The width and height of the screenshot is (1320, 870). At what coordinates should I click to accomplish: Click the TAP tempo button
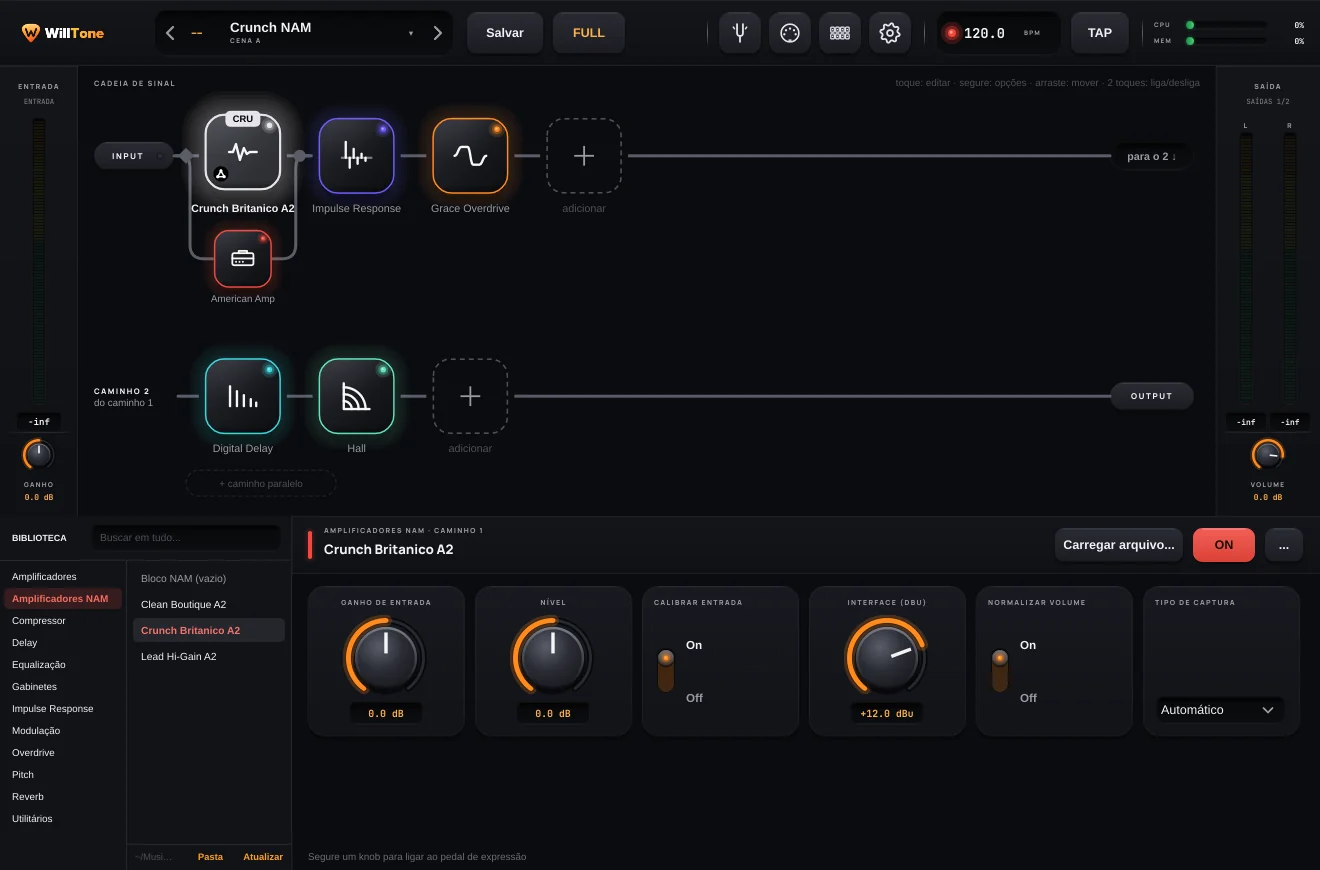pyautogui.click(x=1100, y=33)
